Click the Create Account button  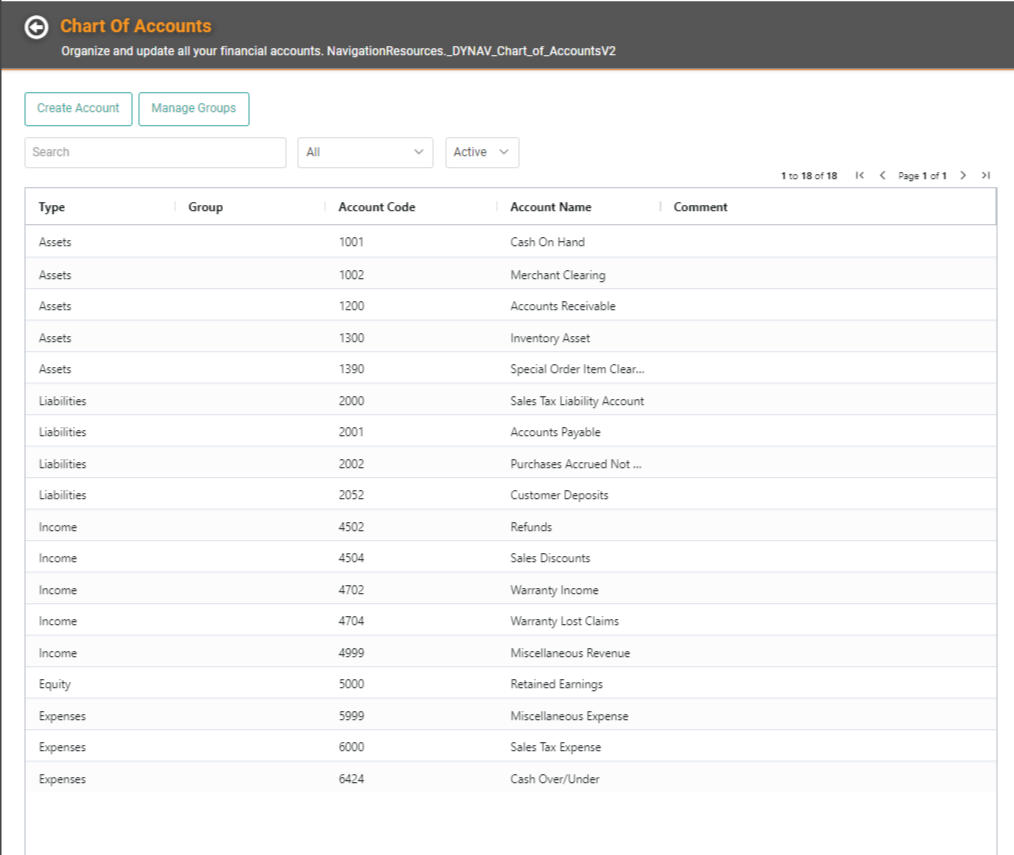(78, 109)
